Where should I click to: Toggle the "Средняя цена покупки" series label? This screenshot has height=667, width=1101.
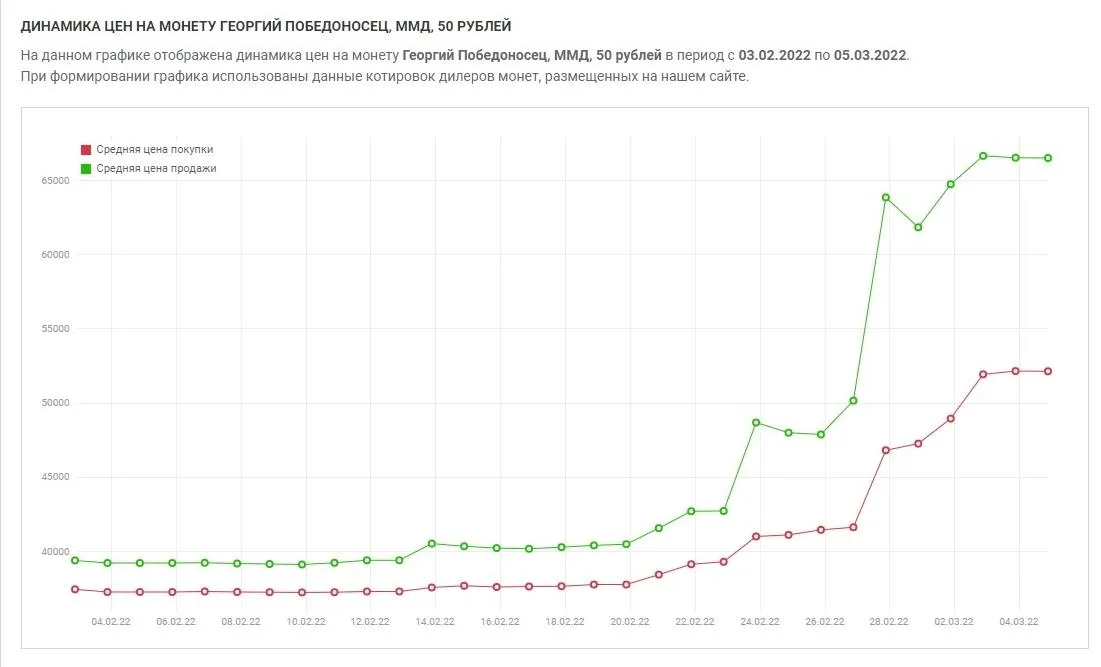coord(154,150)
